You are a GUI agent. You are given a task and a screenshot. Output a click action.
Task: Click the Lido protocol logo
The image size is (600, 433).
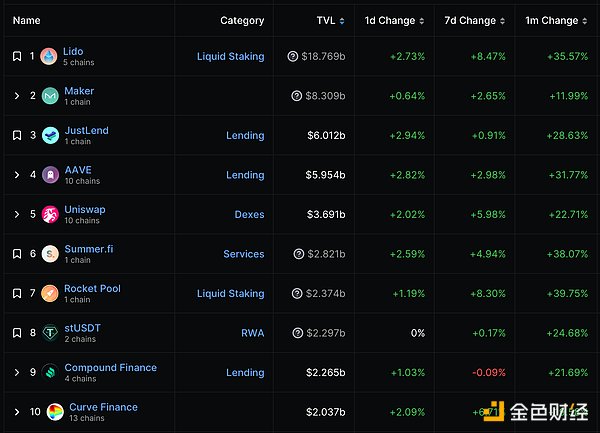pyautogui.click(x=49, y=57)
